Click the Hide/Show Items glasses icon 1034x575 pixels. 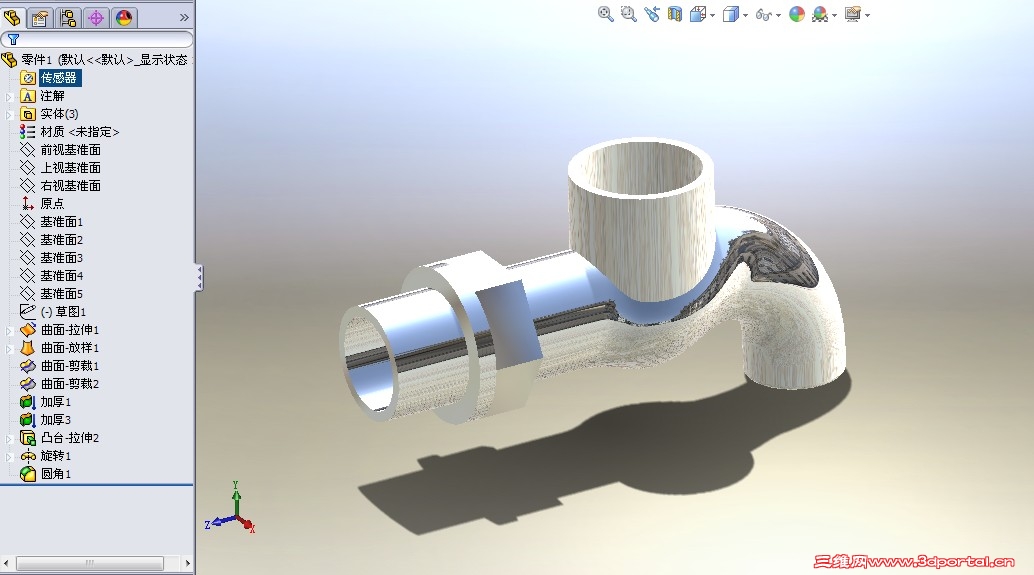pos(764,15)
